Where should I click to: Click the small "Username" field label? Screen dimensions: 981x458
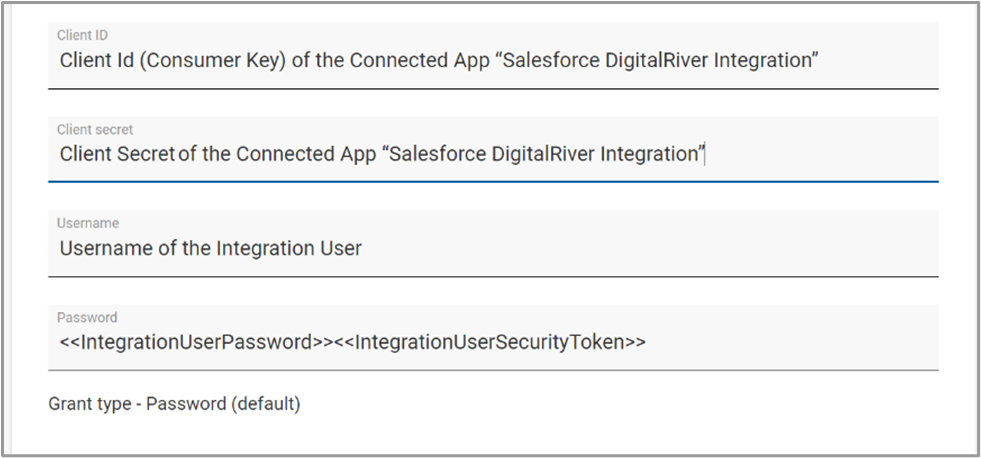pos(84,223)
